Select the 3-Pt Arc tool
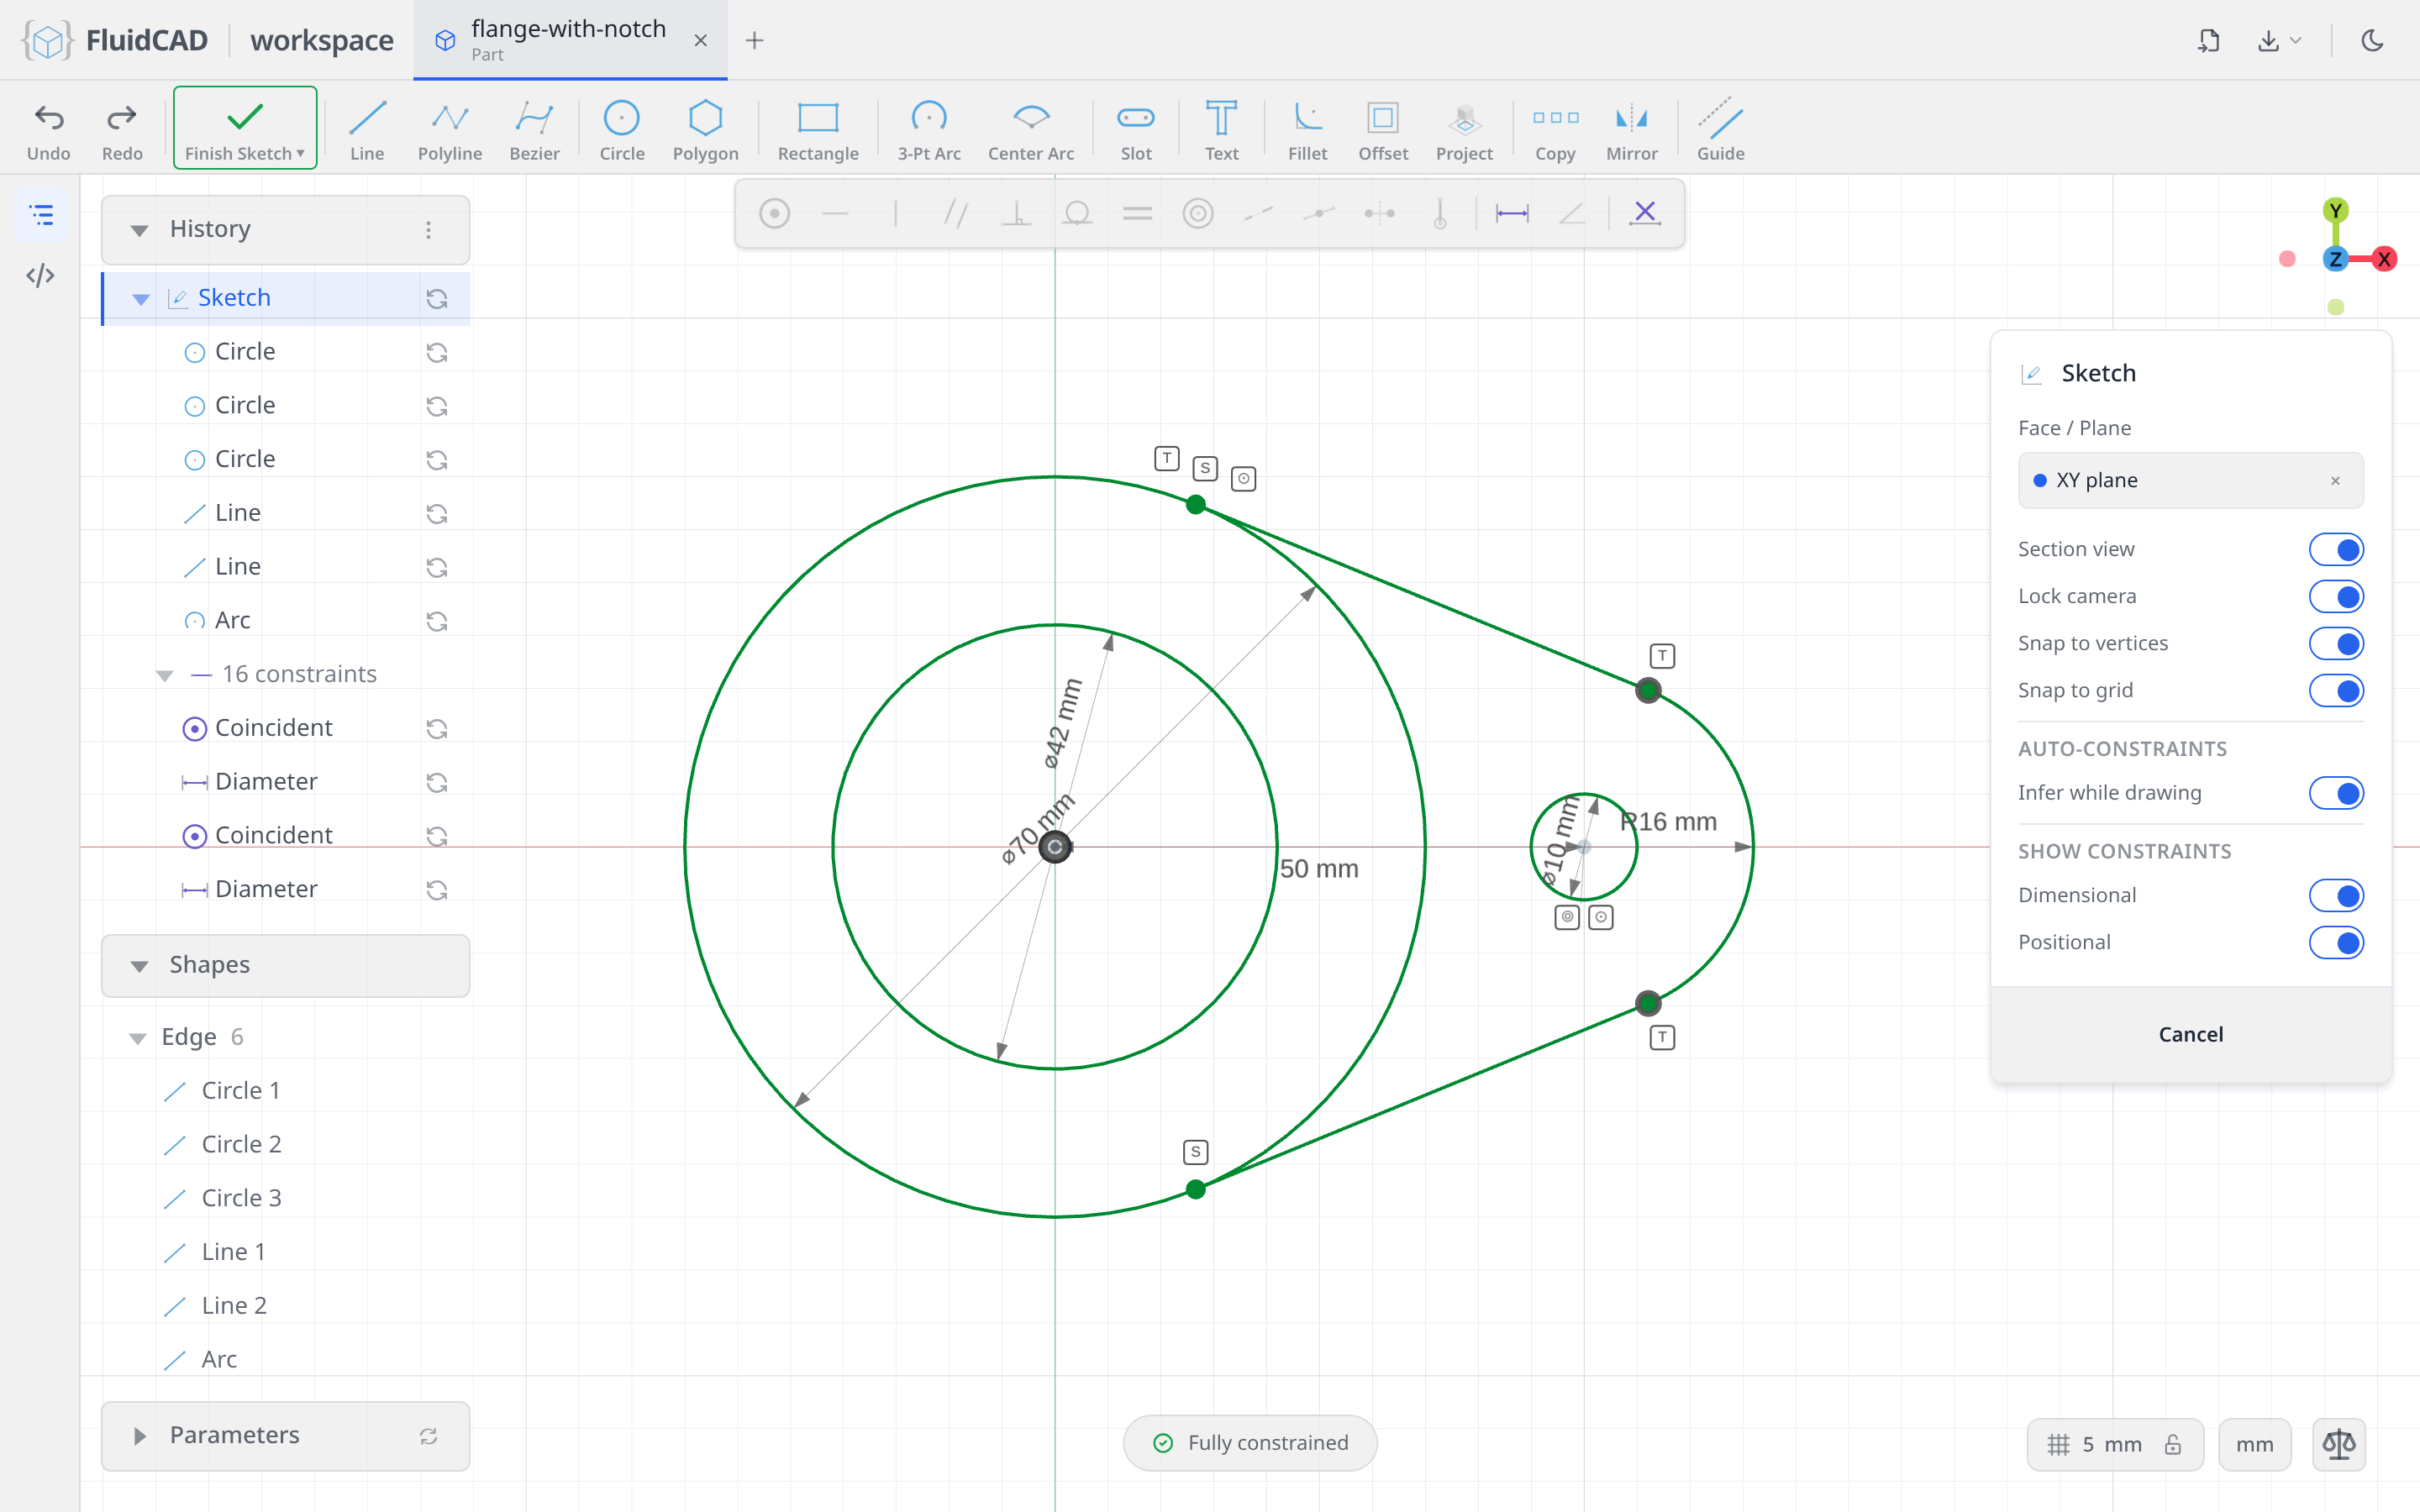The image size is (2420, 1512). coord(929,130)
